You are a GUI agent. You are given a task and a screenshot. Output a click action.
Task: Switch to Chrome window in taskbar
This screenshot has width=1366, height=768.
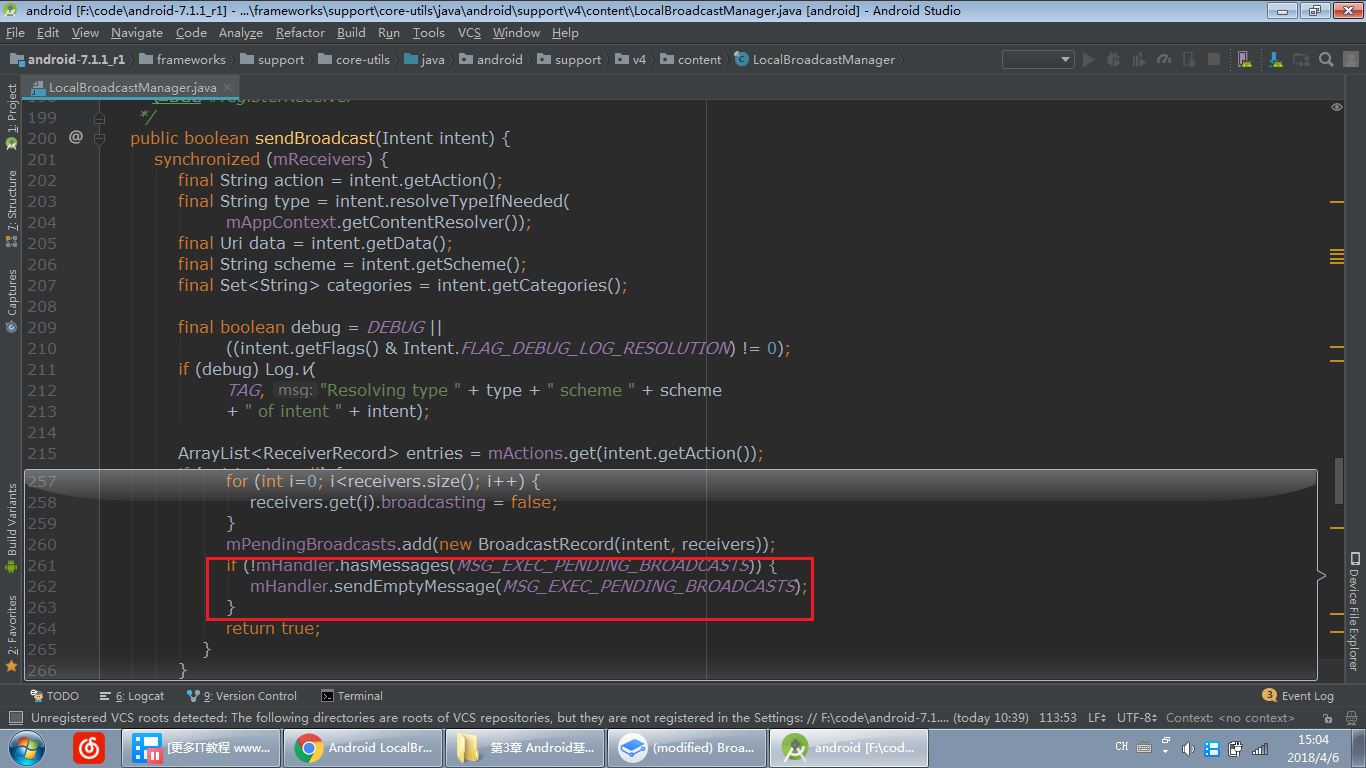point(363,748)
